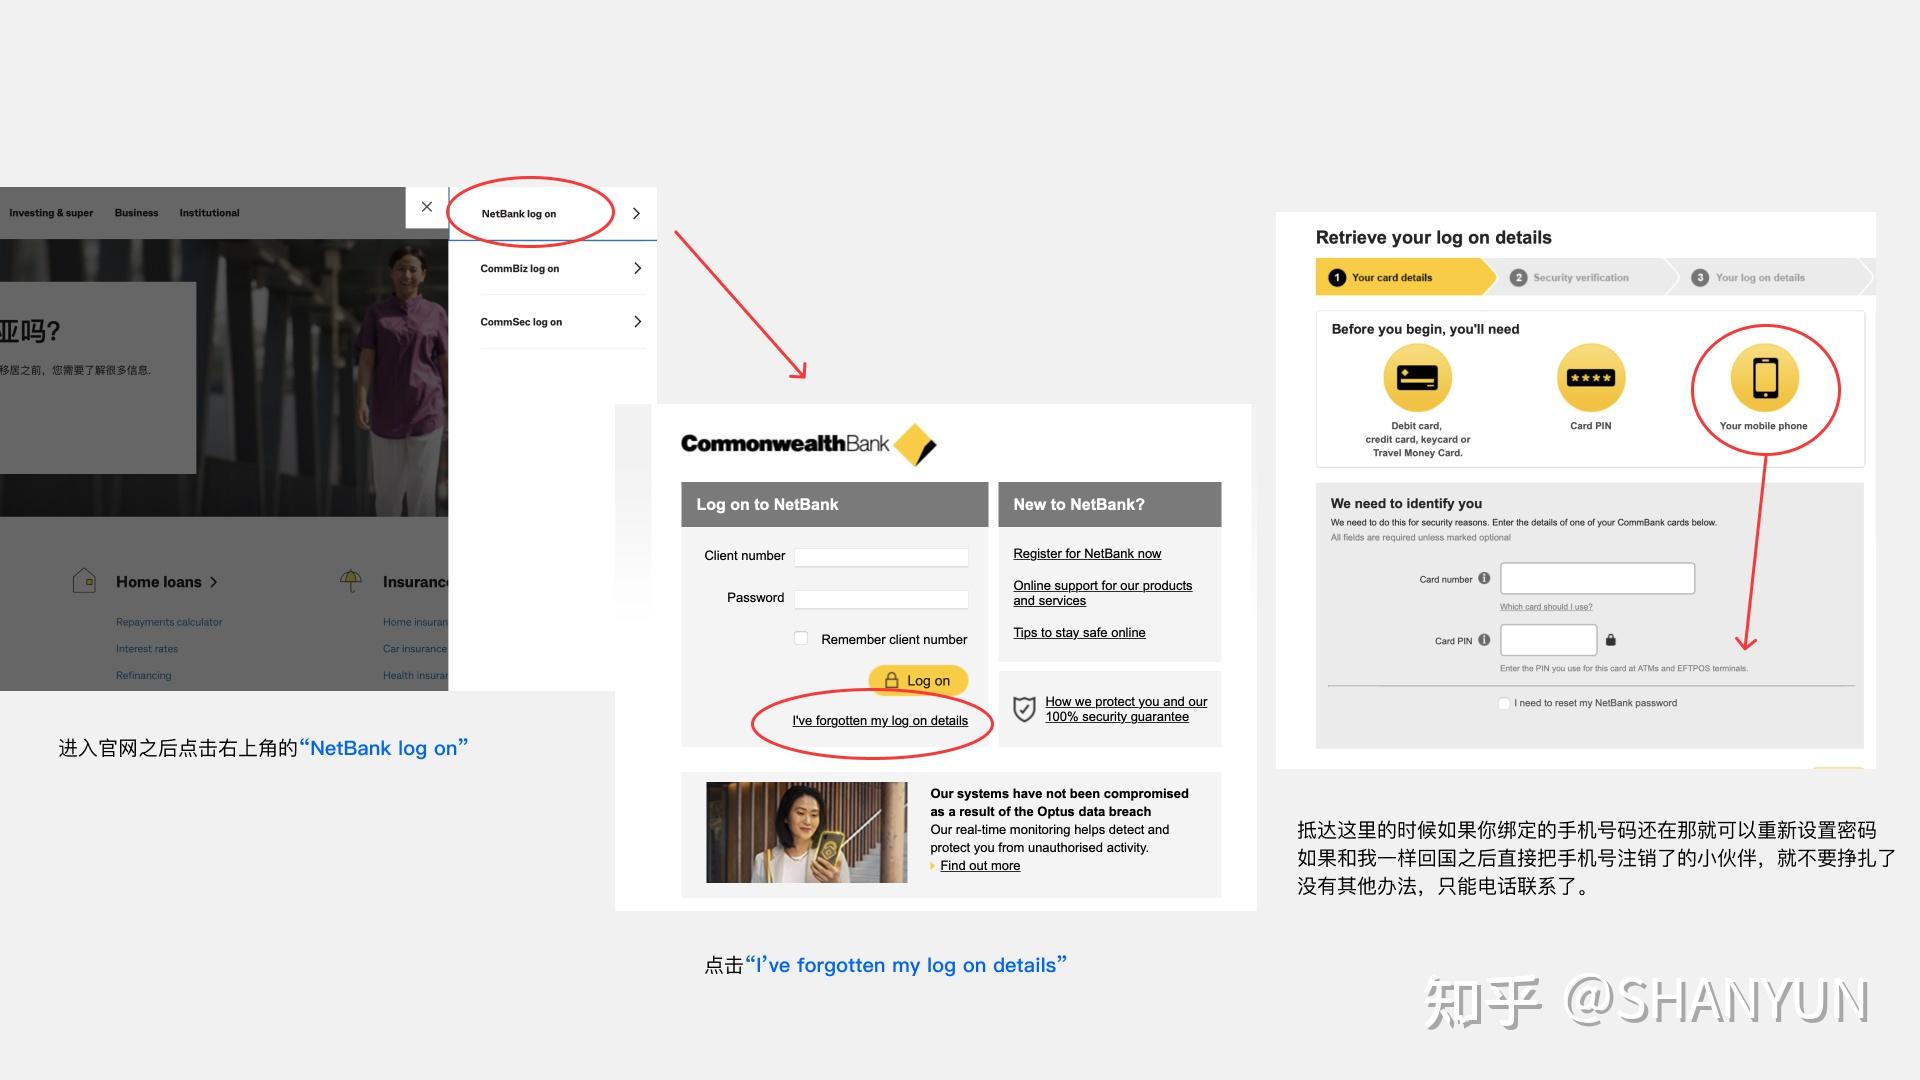Click the Log on button
The image size is (1920, 1080).
919,679
